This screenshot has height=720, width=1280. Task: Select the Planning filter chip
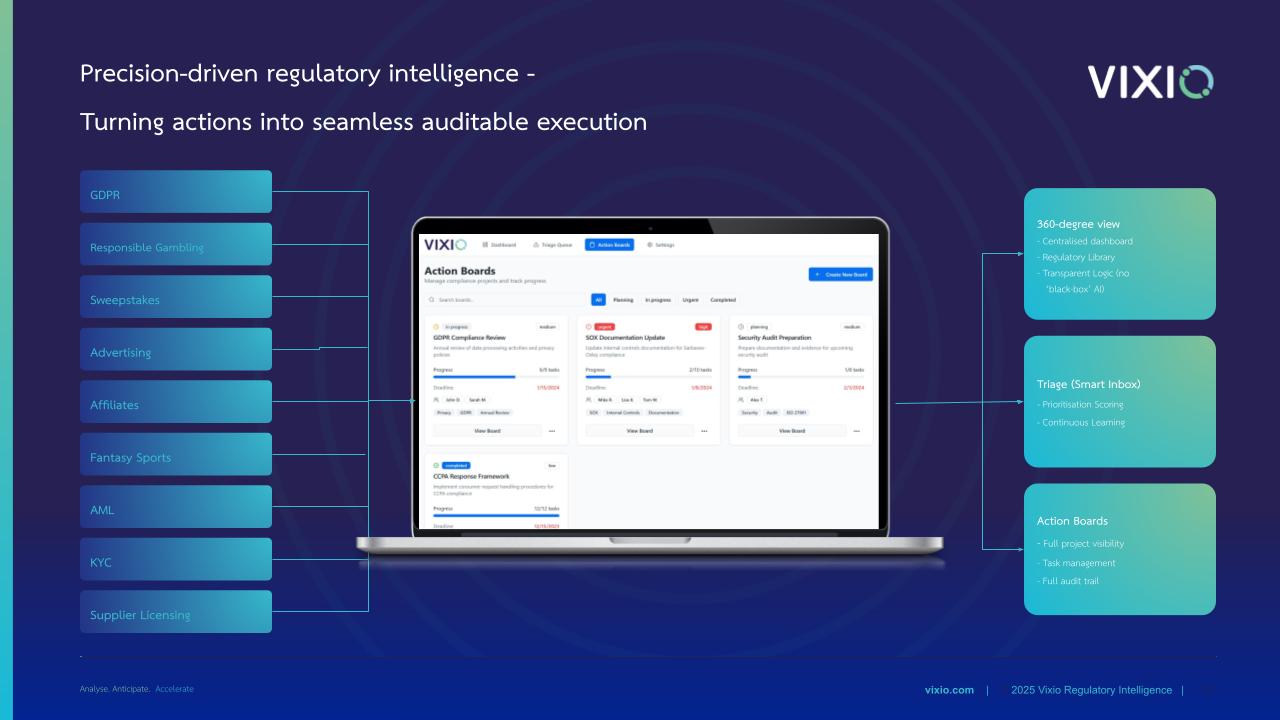[x=623, y=300]
